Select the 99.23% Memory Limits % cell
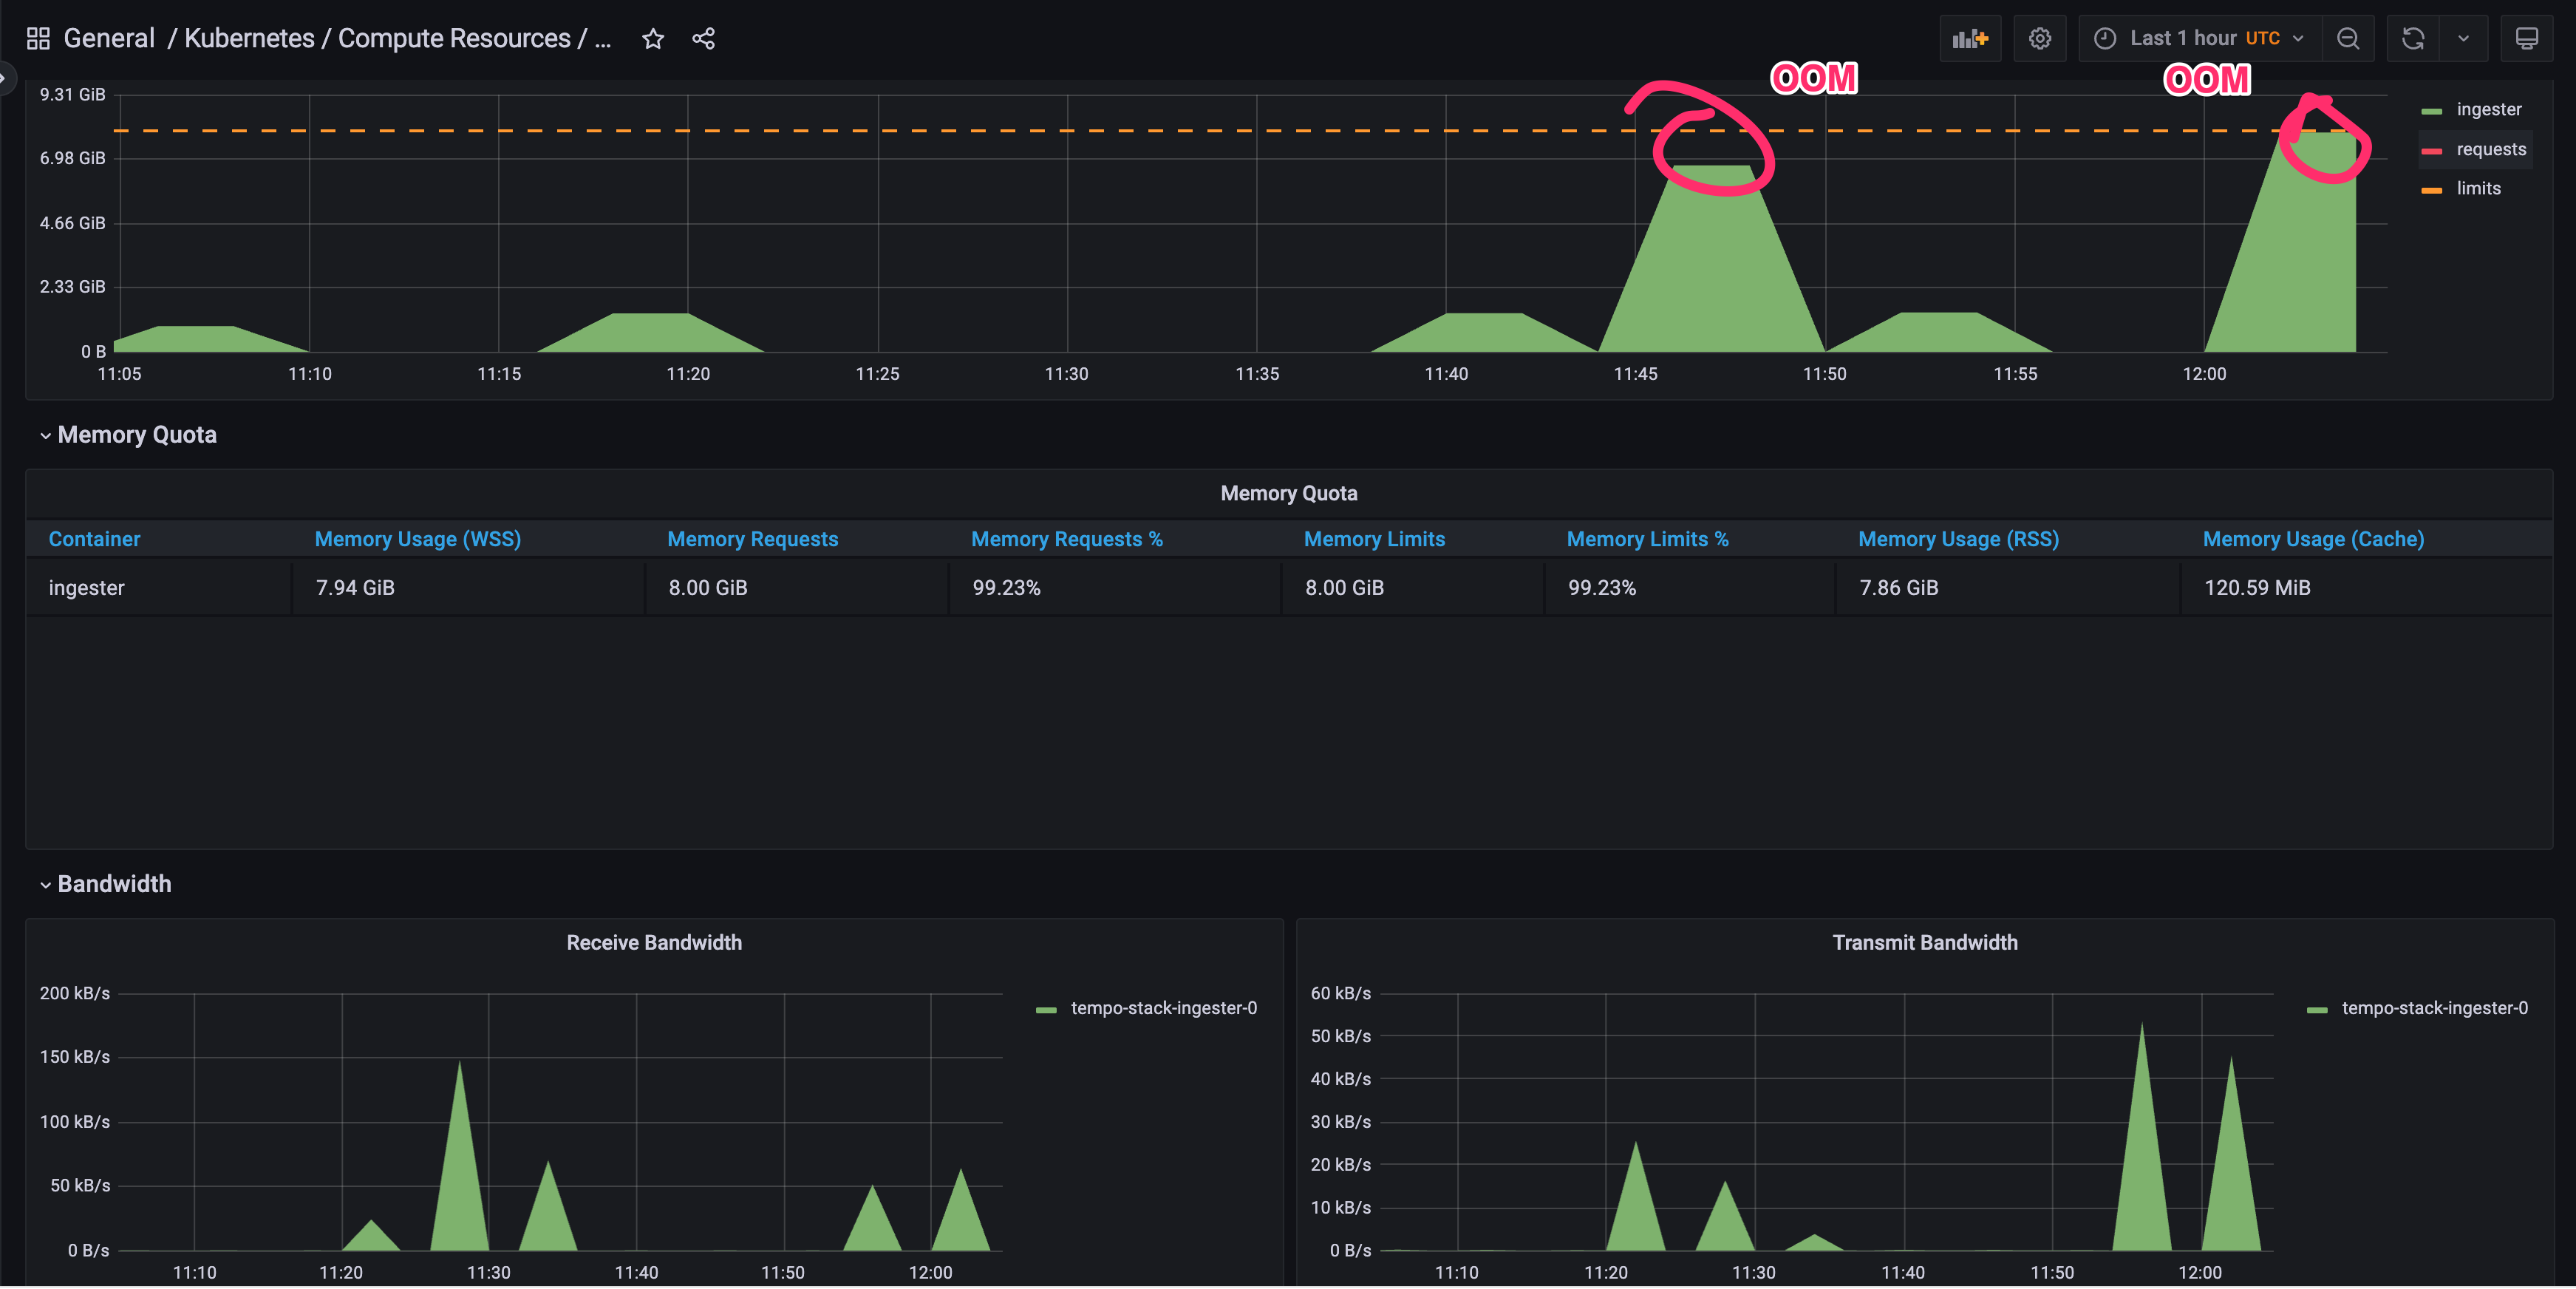Viewport: 2576px width, 1289px height. coord(1690,588)
